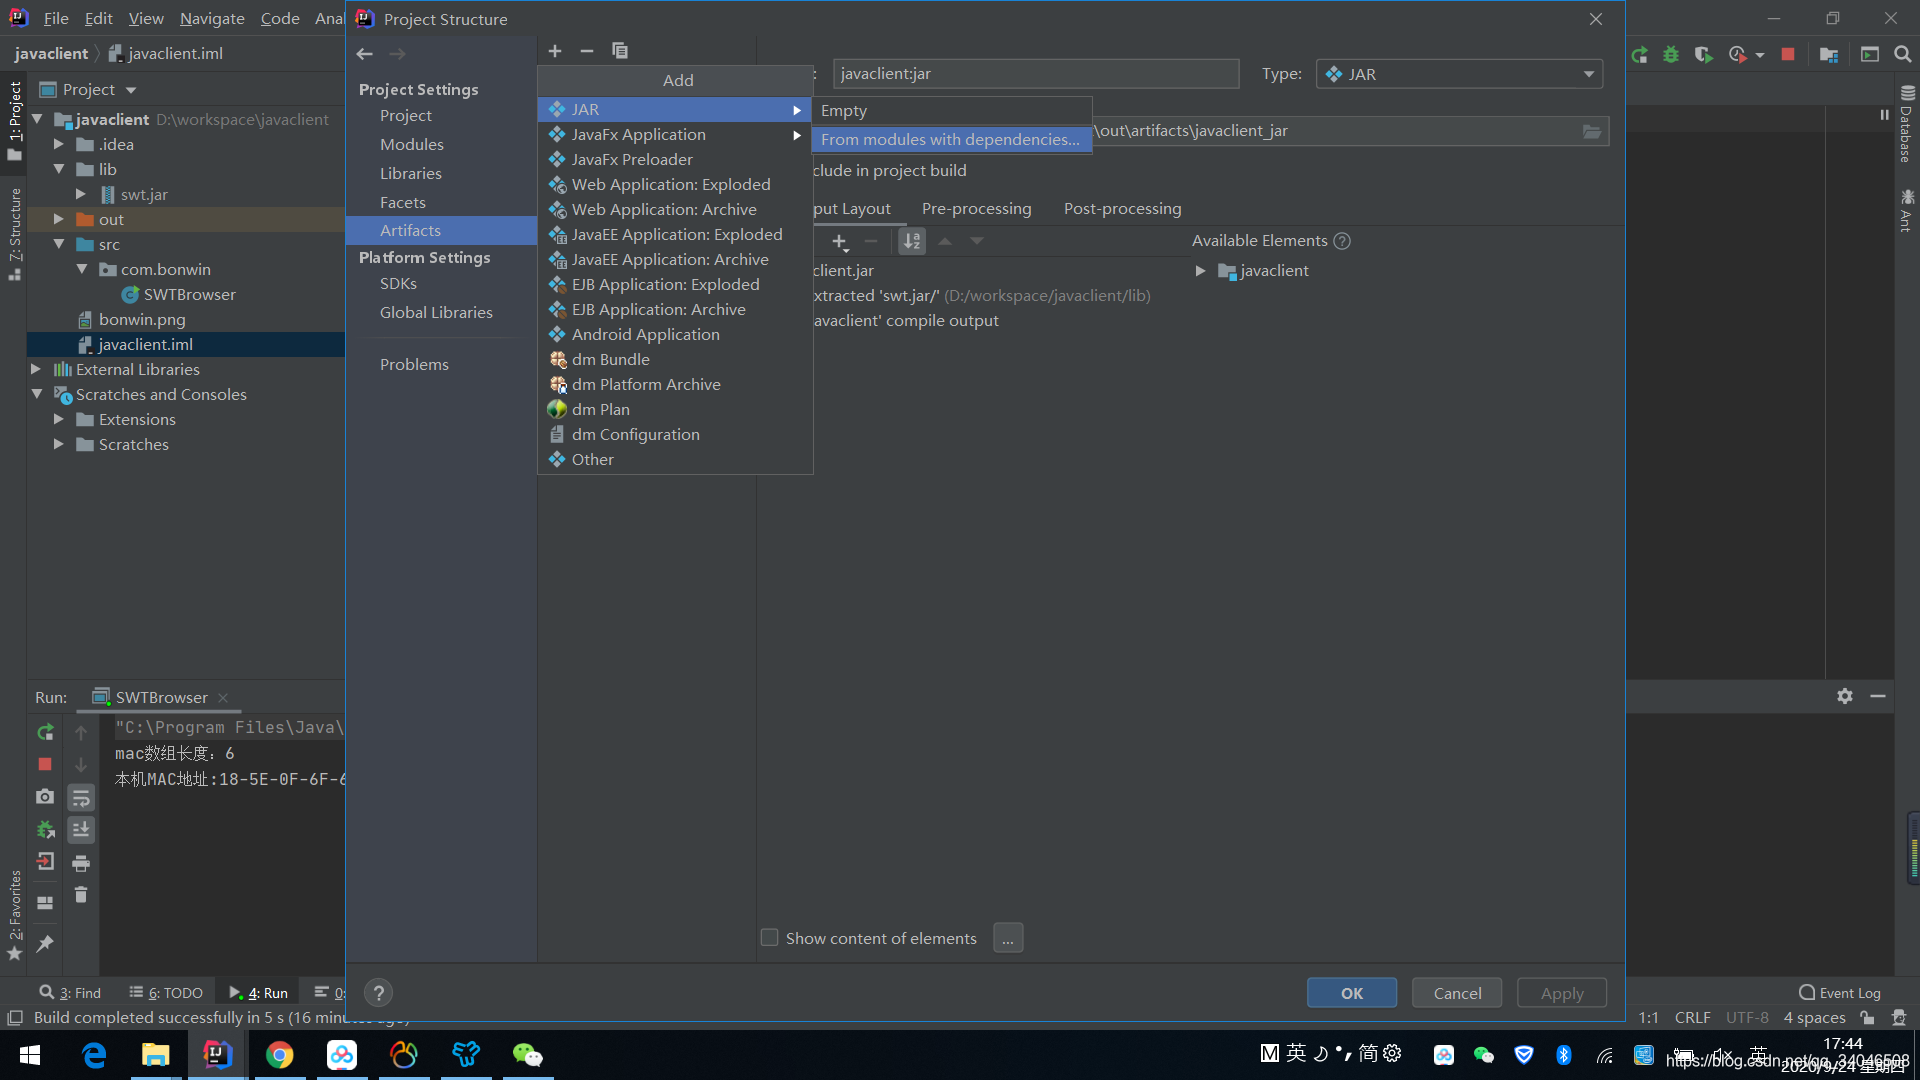
Task: Open the TODO tool window tab
Action: click(x=166, y=993)
